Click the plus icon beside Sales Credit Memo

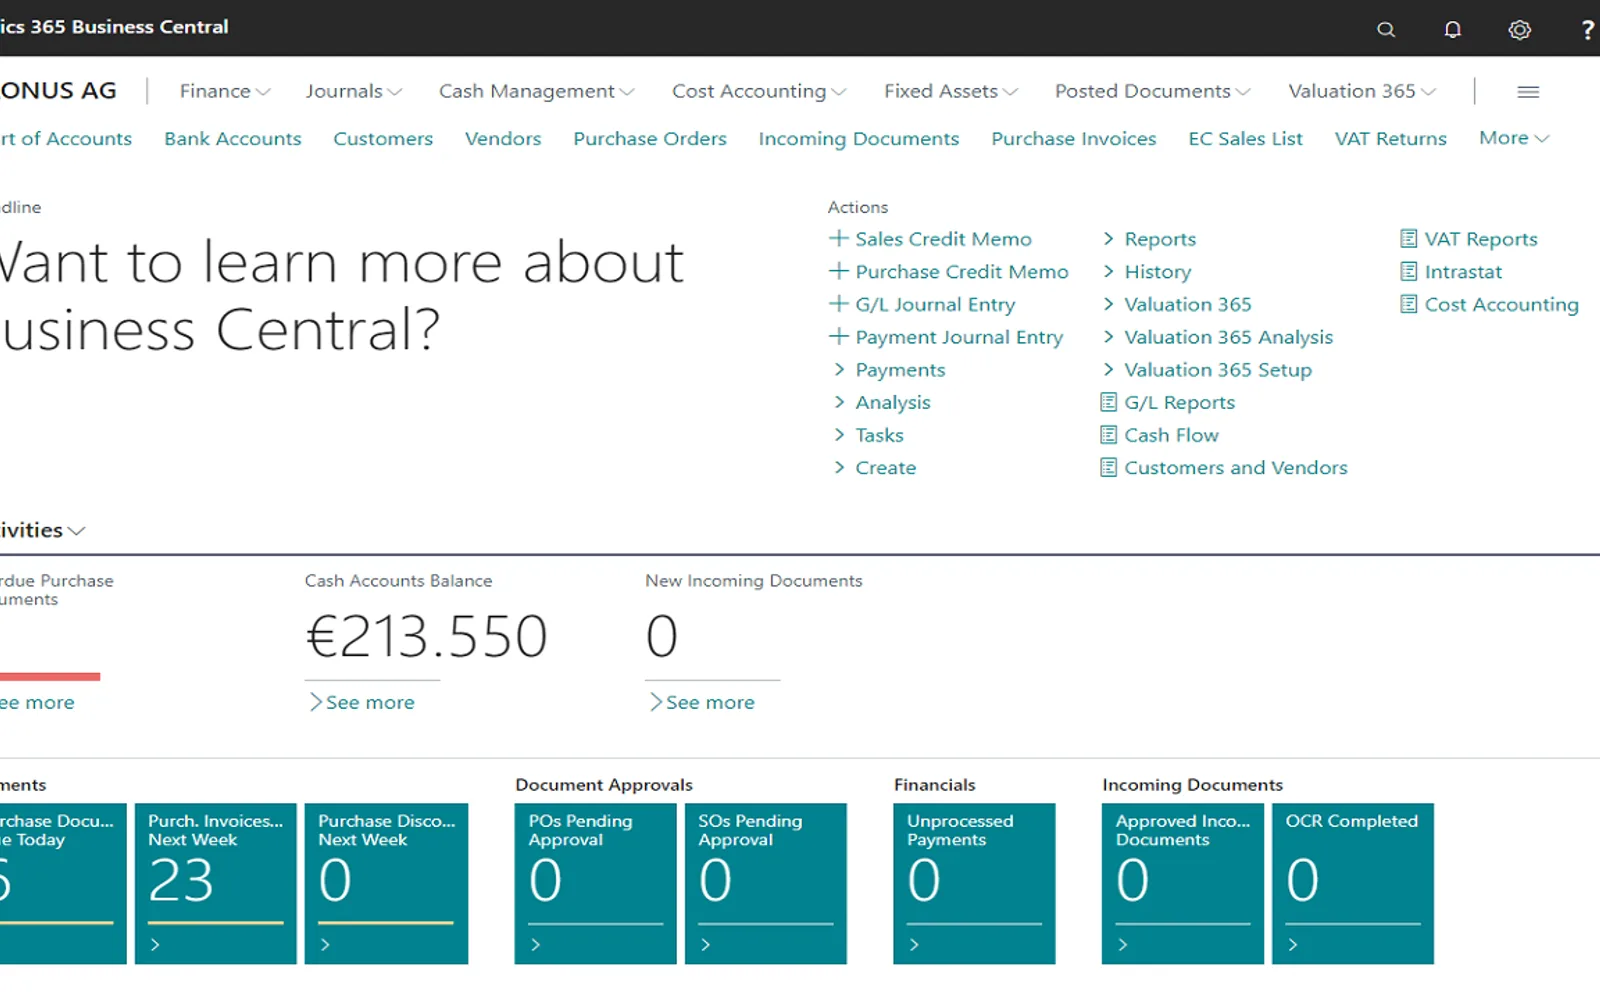pyautogui.click(x=839, y=239)
